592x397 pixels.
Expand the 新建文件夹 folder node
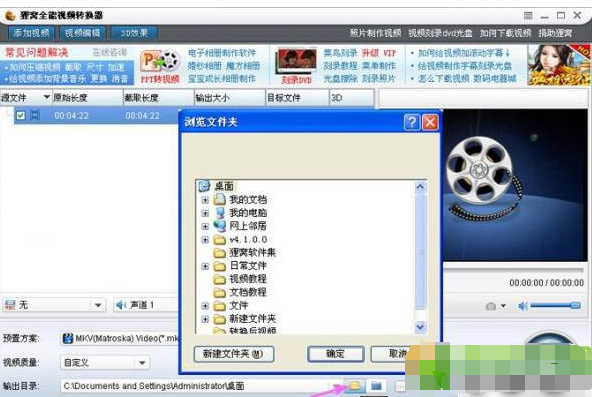[x=205, y=319]
